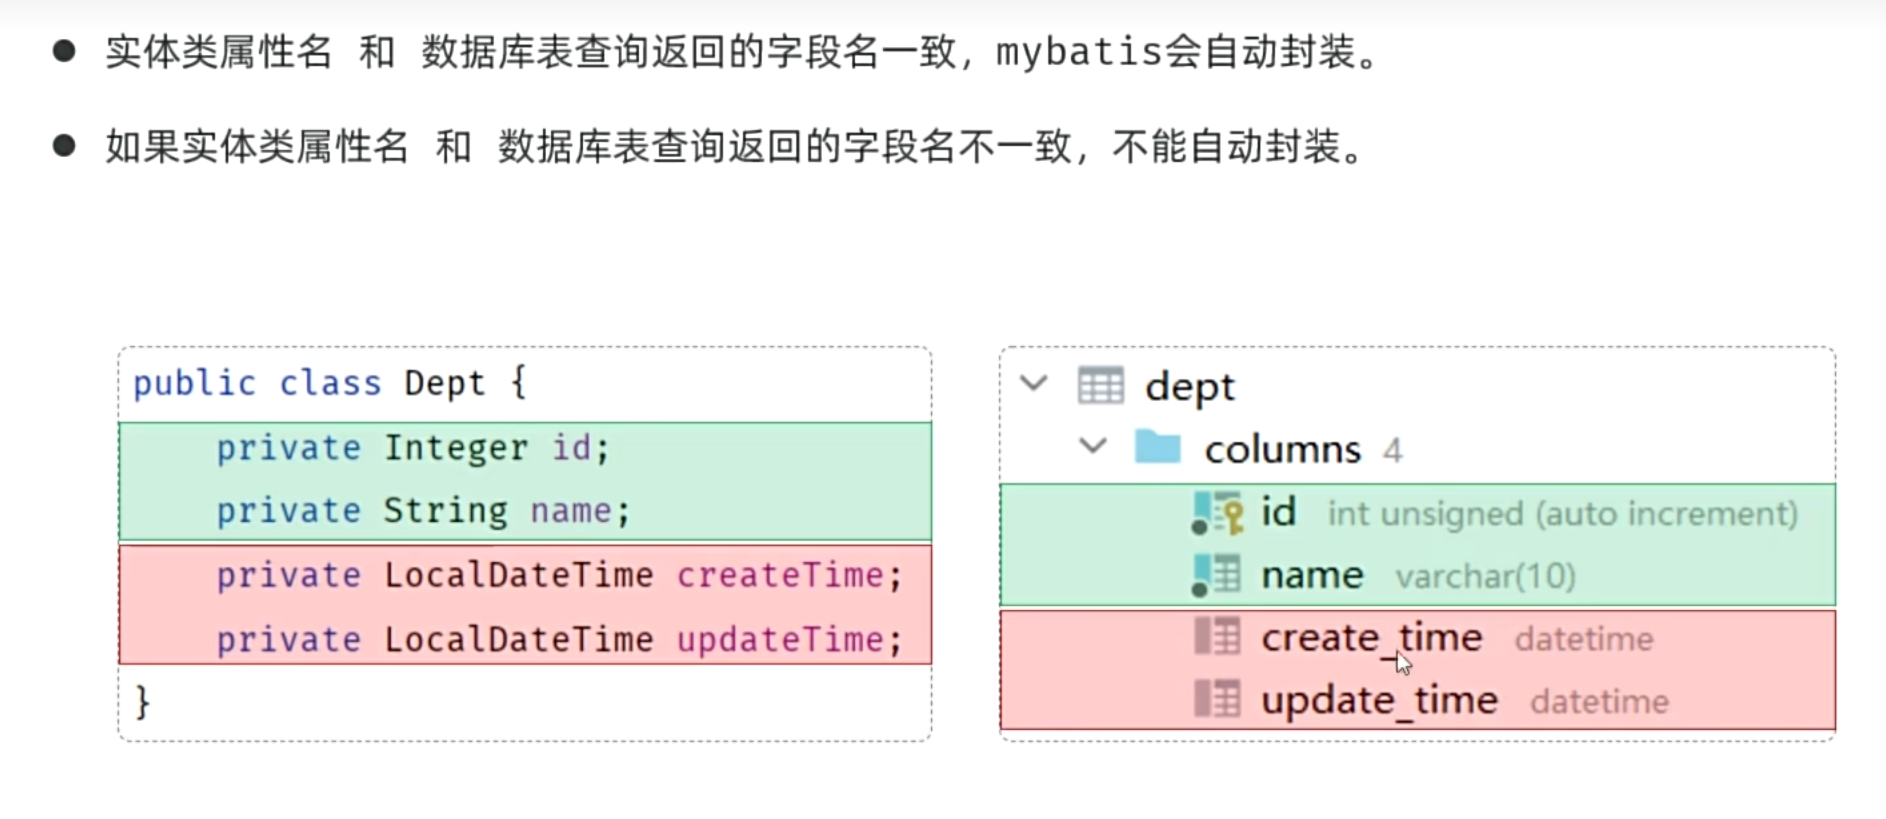Click the dept table icon
The image size is (1886, 819).
[x=1100, y=386]
